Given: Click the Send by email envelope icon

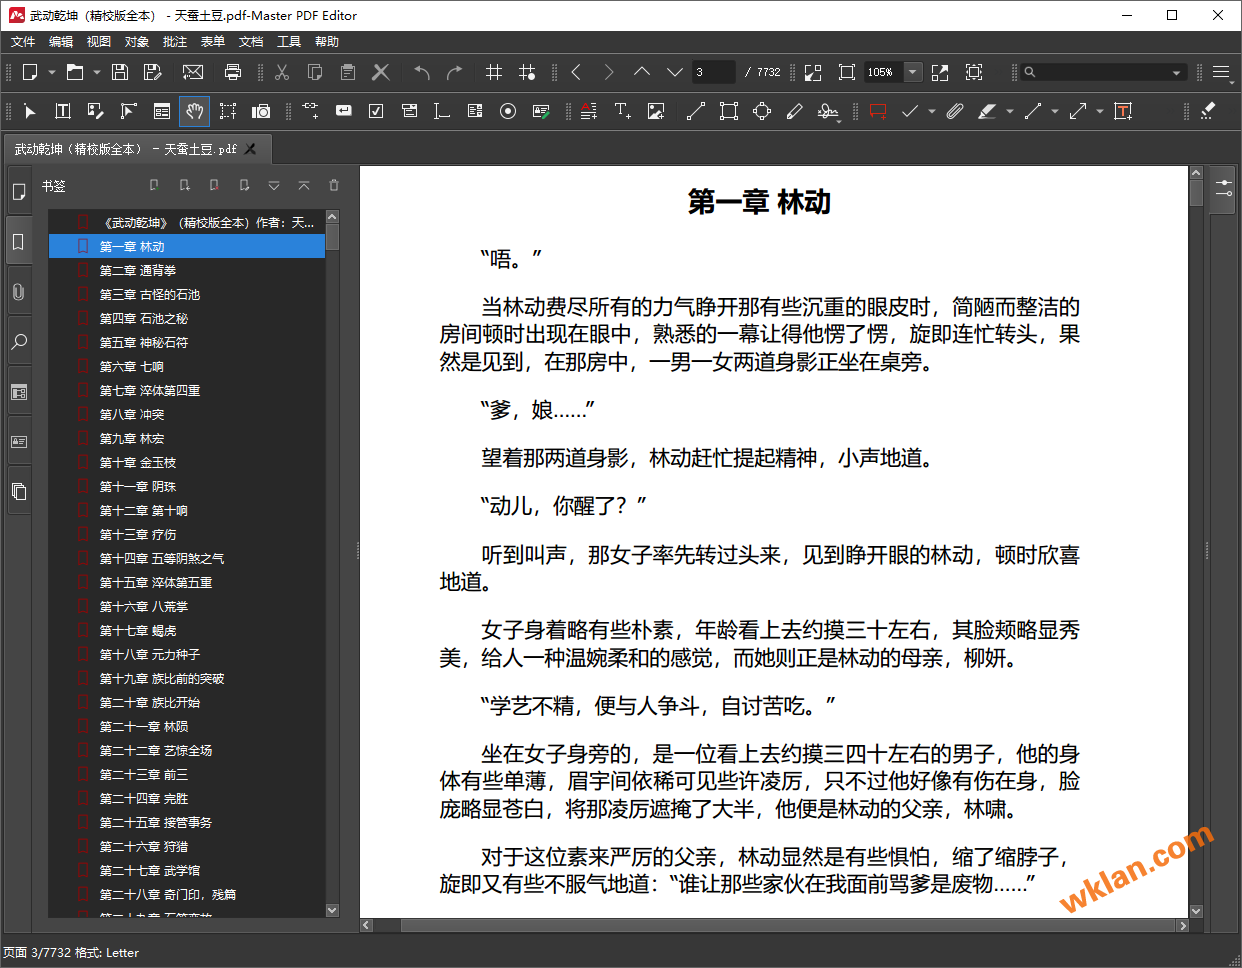Looking at the screenshot, I should coord(193,72).
